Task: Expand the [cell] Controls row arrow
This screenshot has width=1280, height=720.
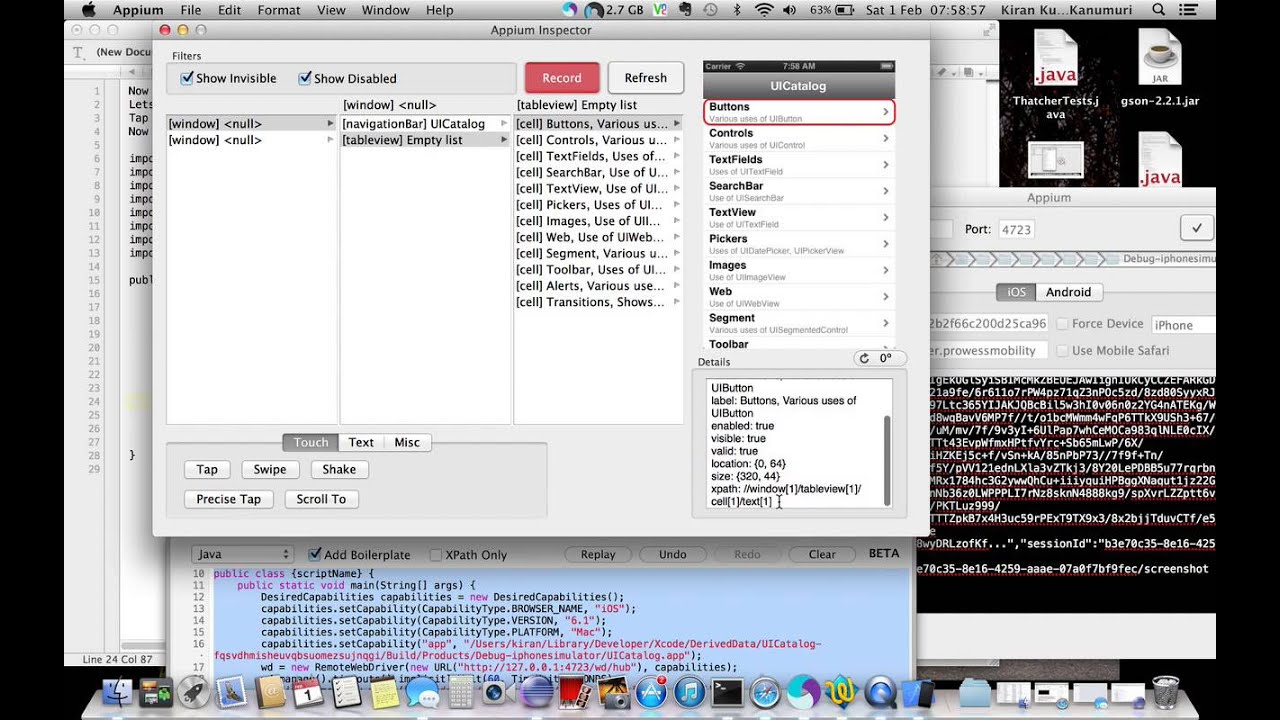Action: tap(677, 140)
